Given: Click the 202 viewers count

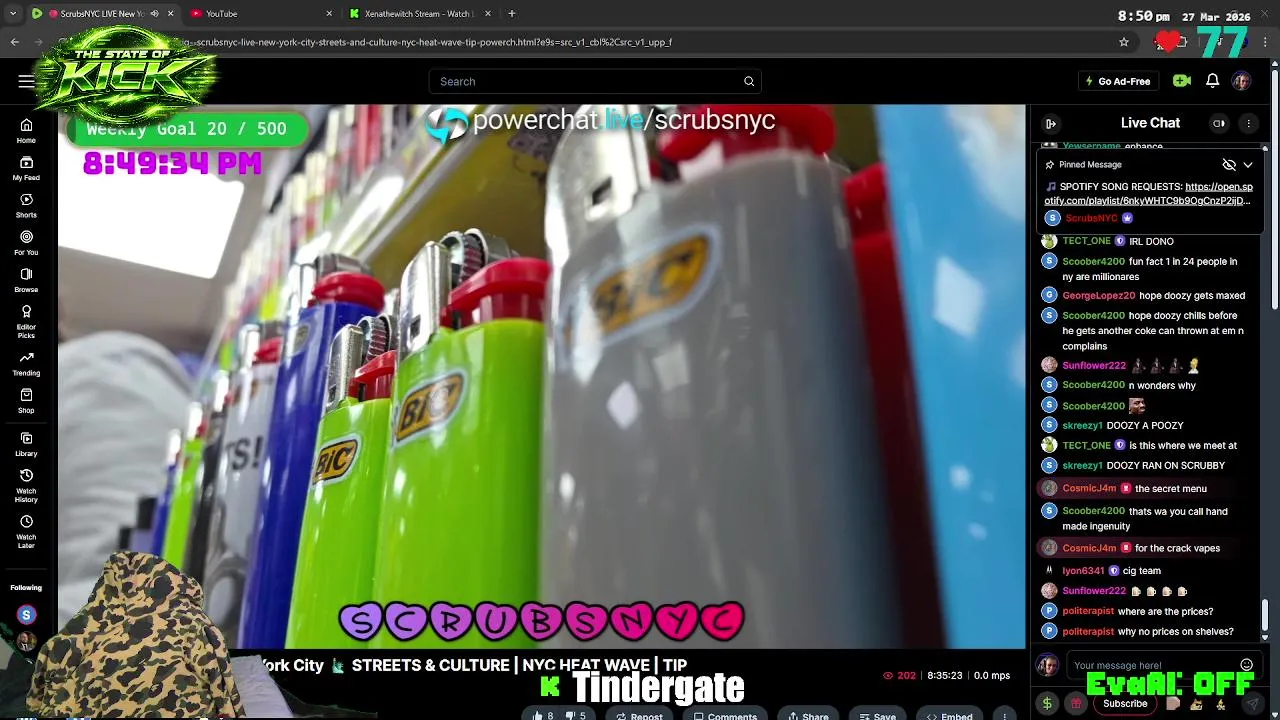Looking at the screenshot, I should [899, 676].
